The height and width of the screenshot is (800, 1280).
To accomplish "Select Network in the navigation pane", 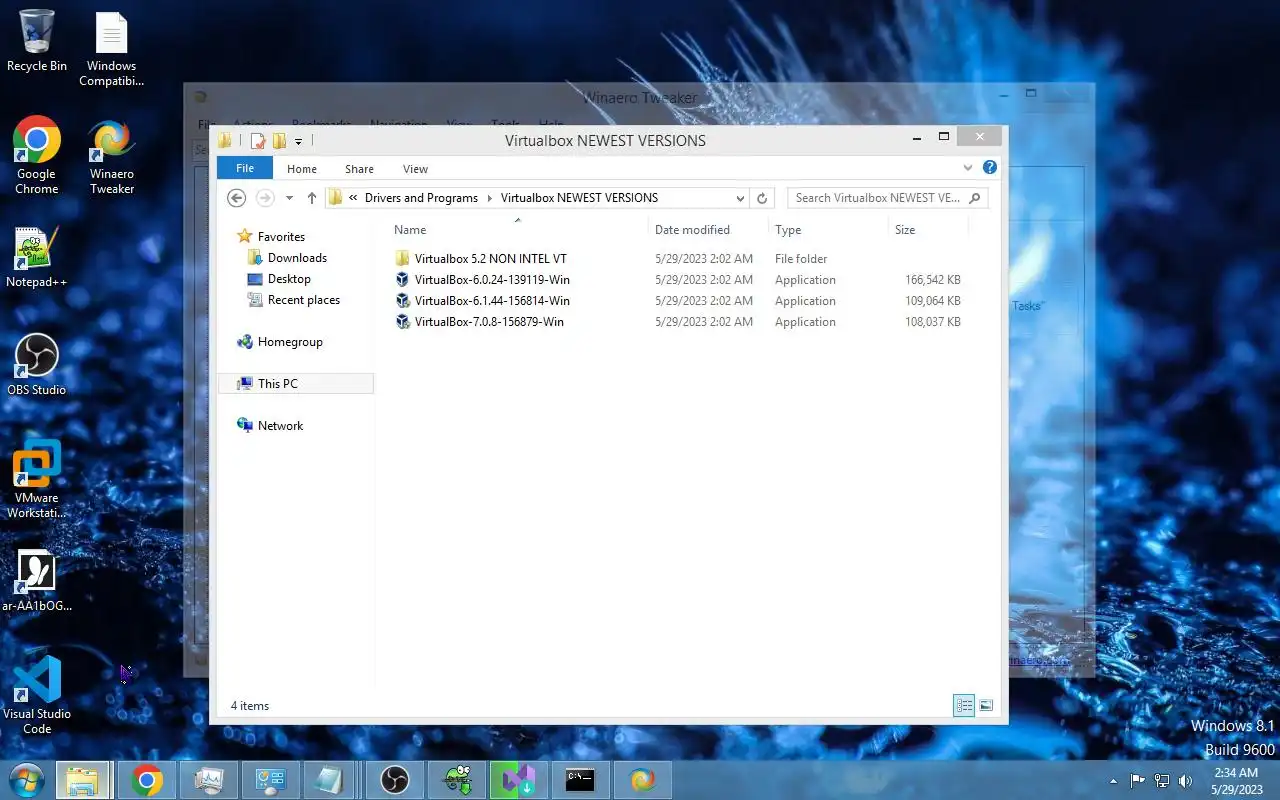I will (280, 426).
